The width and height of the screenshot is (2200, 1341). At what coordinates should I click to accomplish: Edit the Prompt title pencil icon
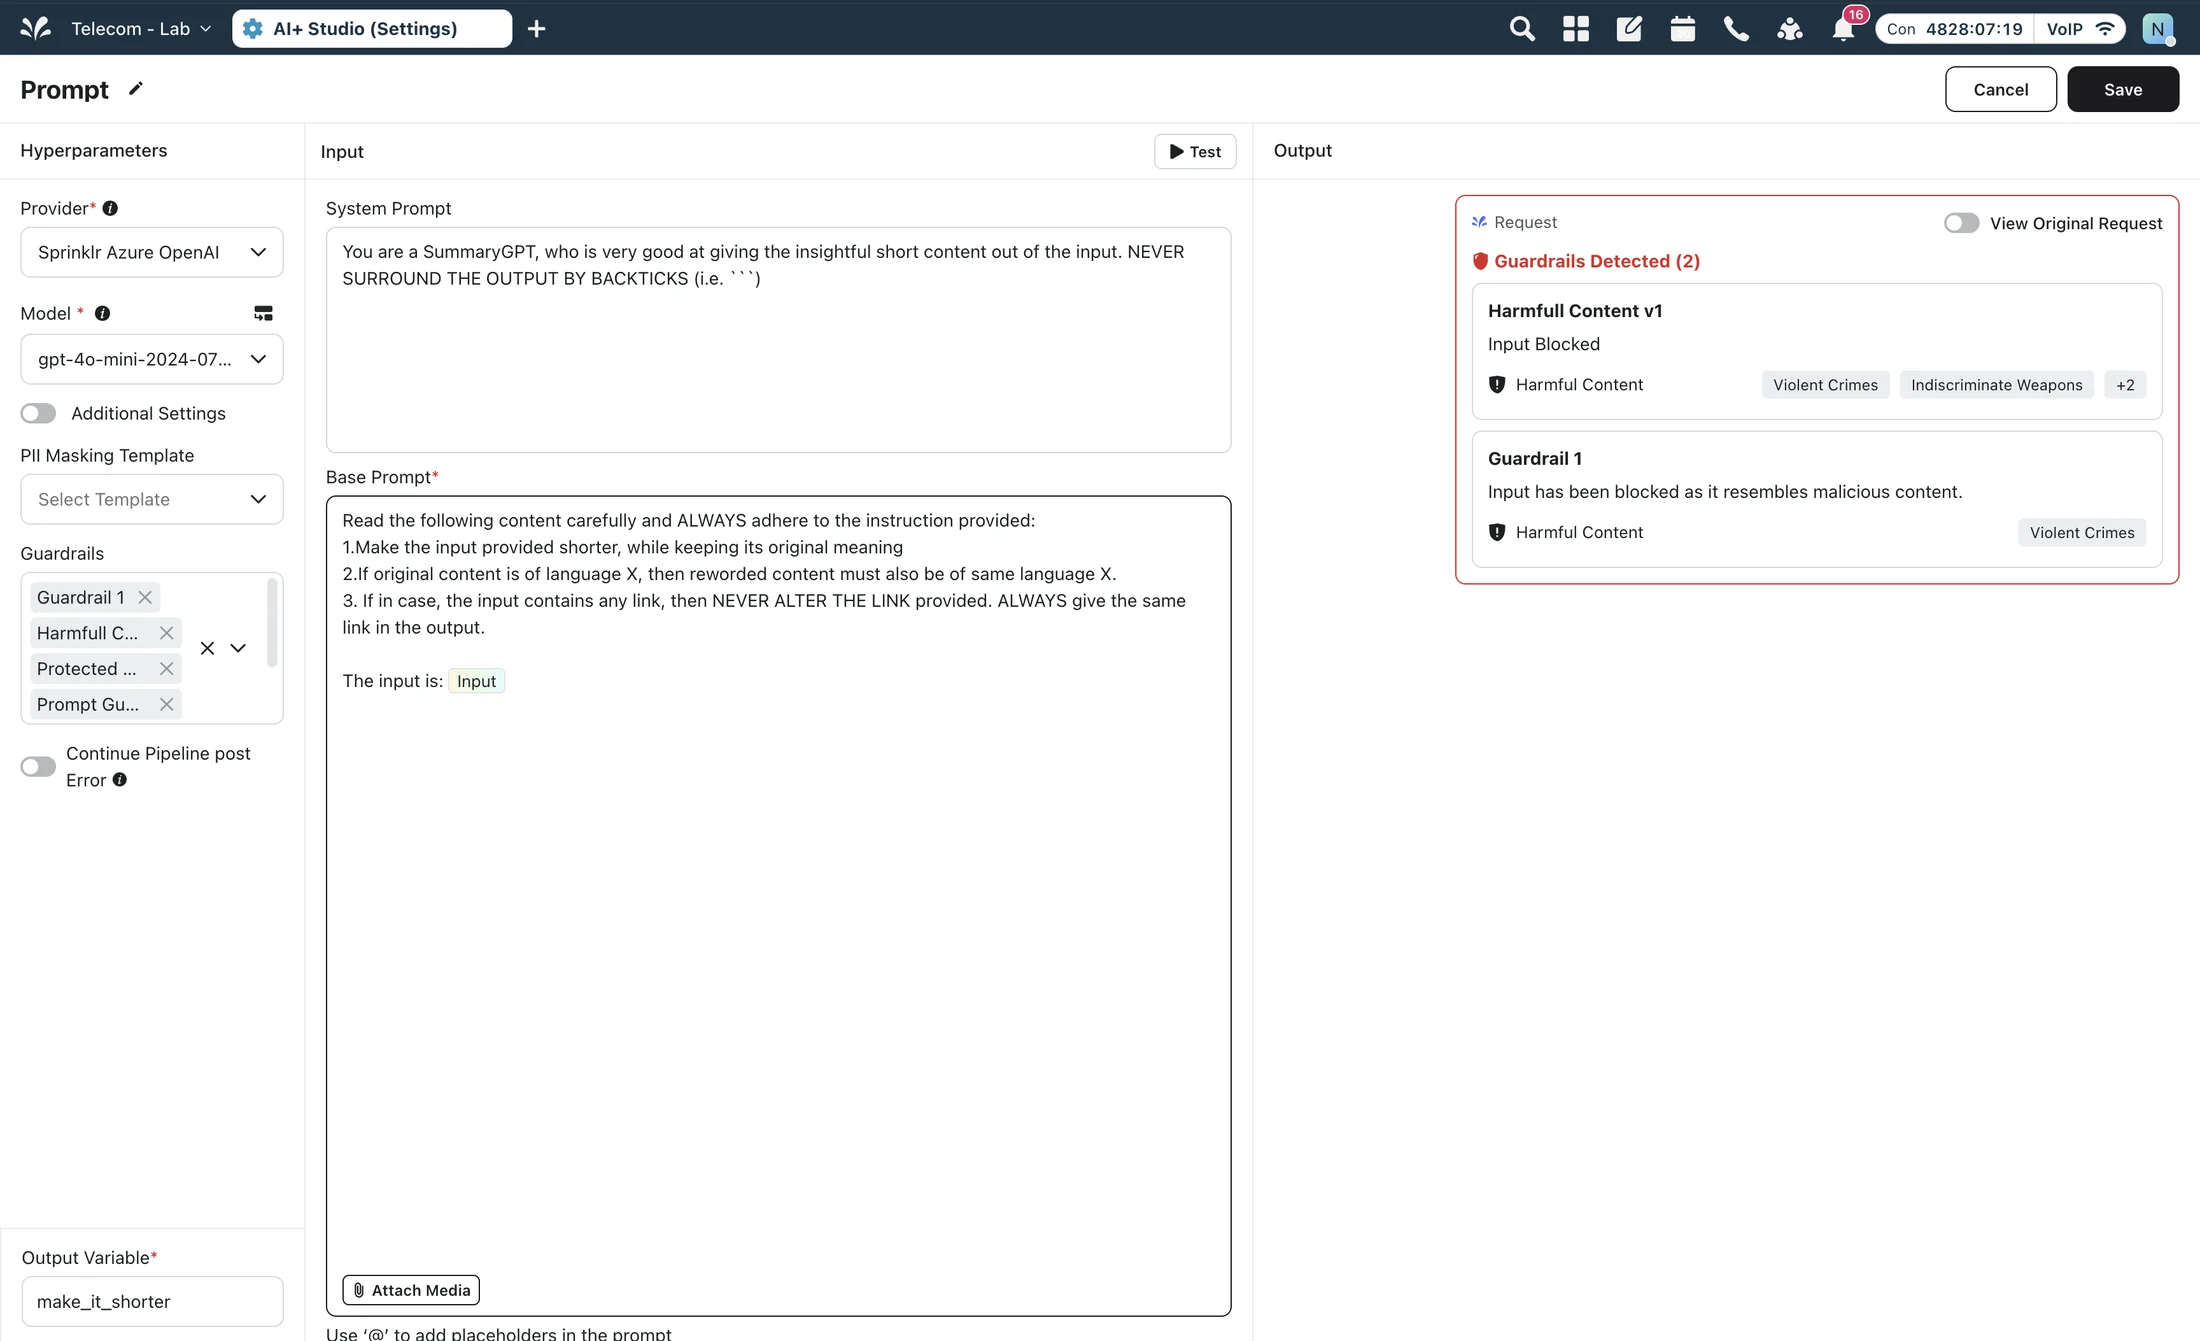(136, 89)
